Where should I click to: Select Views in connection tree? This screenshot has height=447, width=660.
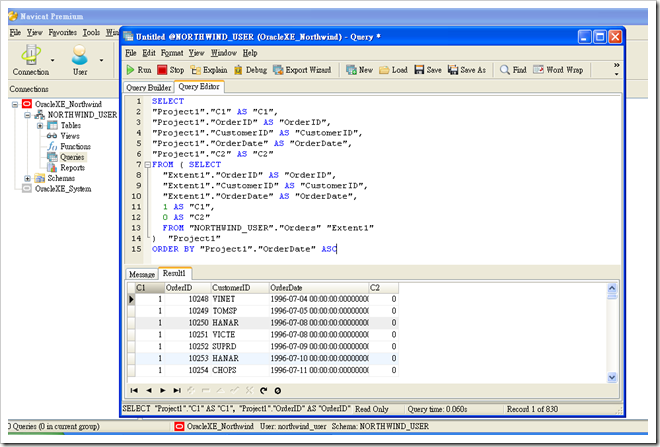pos(69,136)
